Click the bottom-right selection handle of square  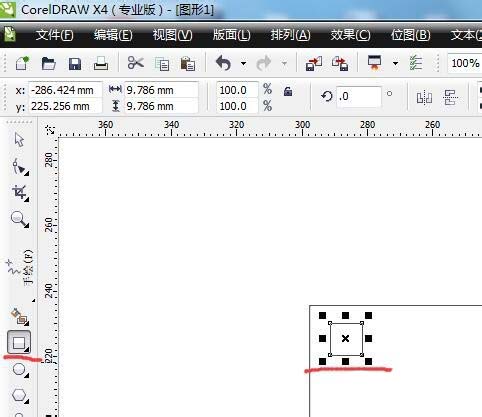coord(368,361)
